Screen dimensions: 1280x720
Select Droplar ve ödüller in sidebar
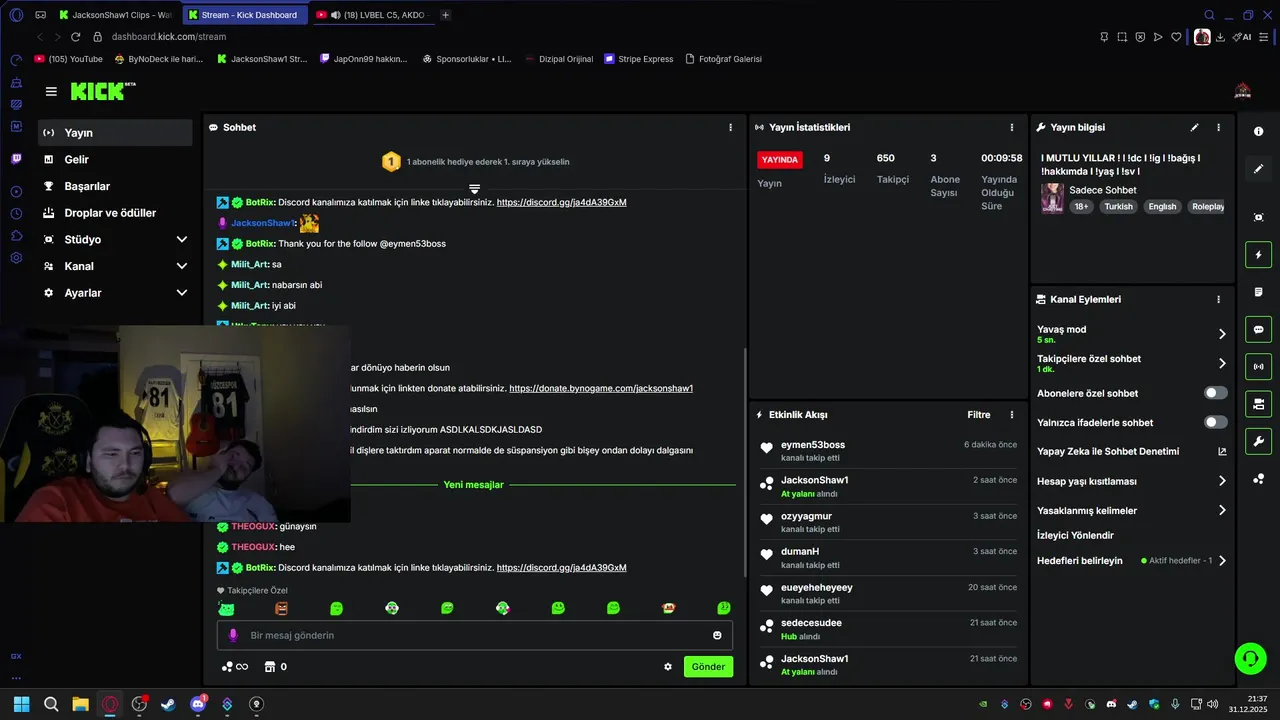coord(115,213)
